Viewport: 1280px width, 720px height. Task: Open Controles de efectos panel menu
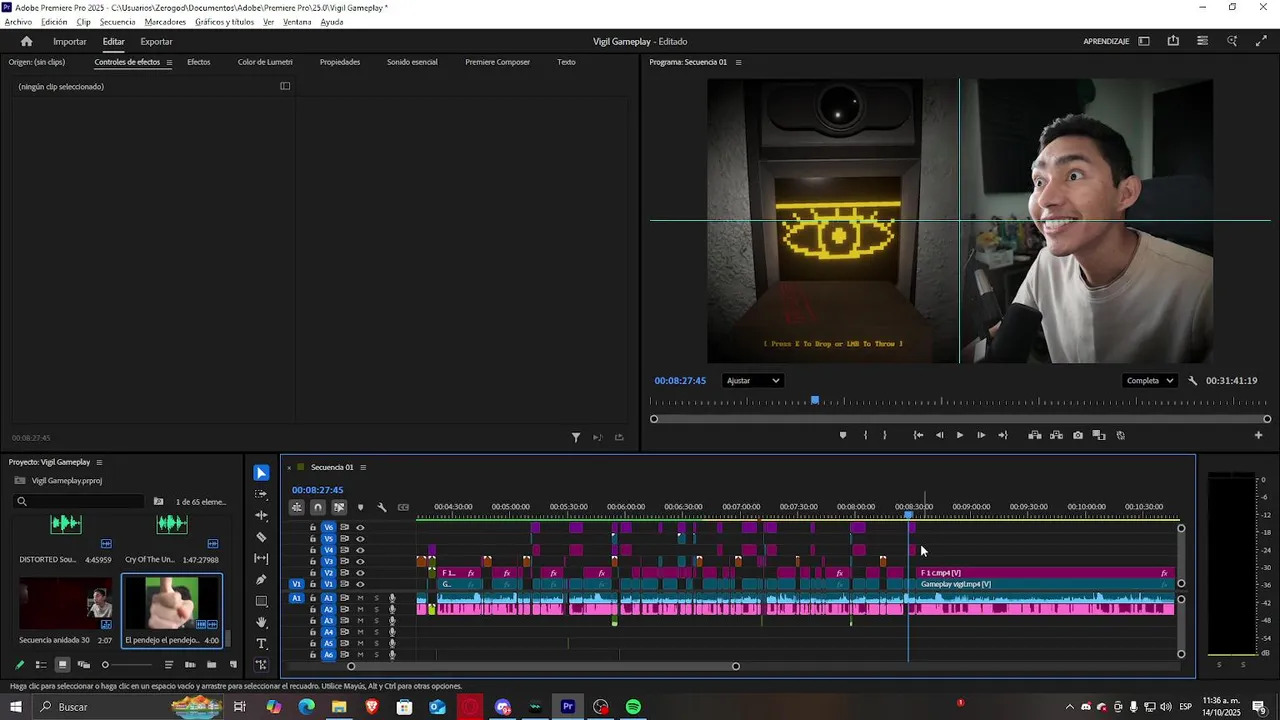tap(169, 62)
